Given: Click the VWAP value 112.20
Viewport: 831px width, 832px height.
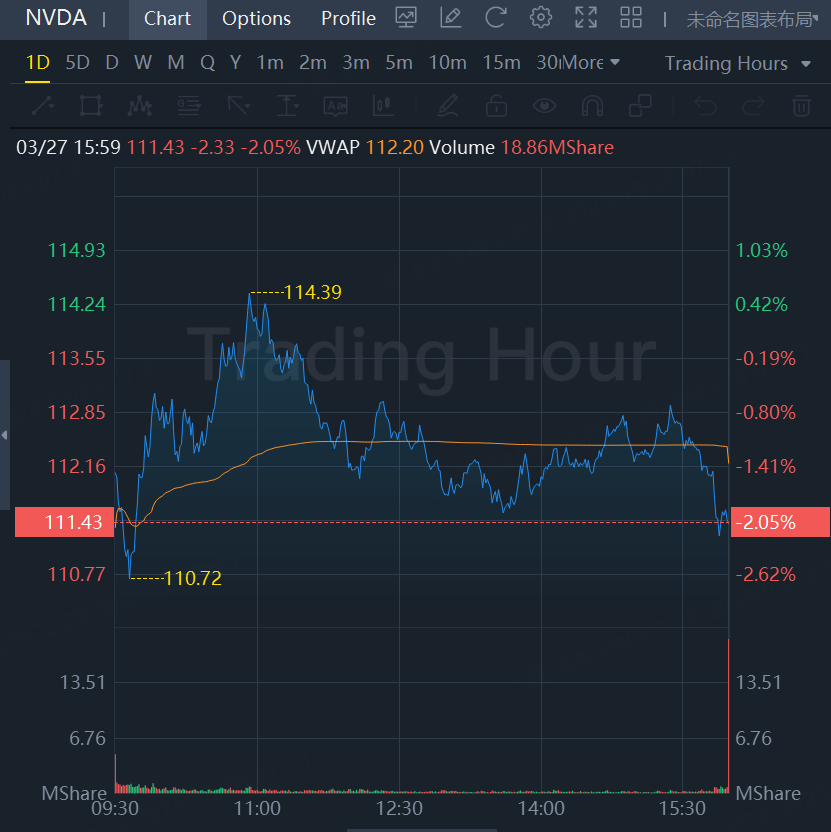Looking at the screenshot, I should pyautogui.click(x=395, y=147).
